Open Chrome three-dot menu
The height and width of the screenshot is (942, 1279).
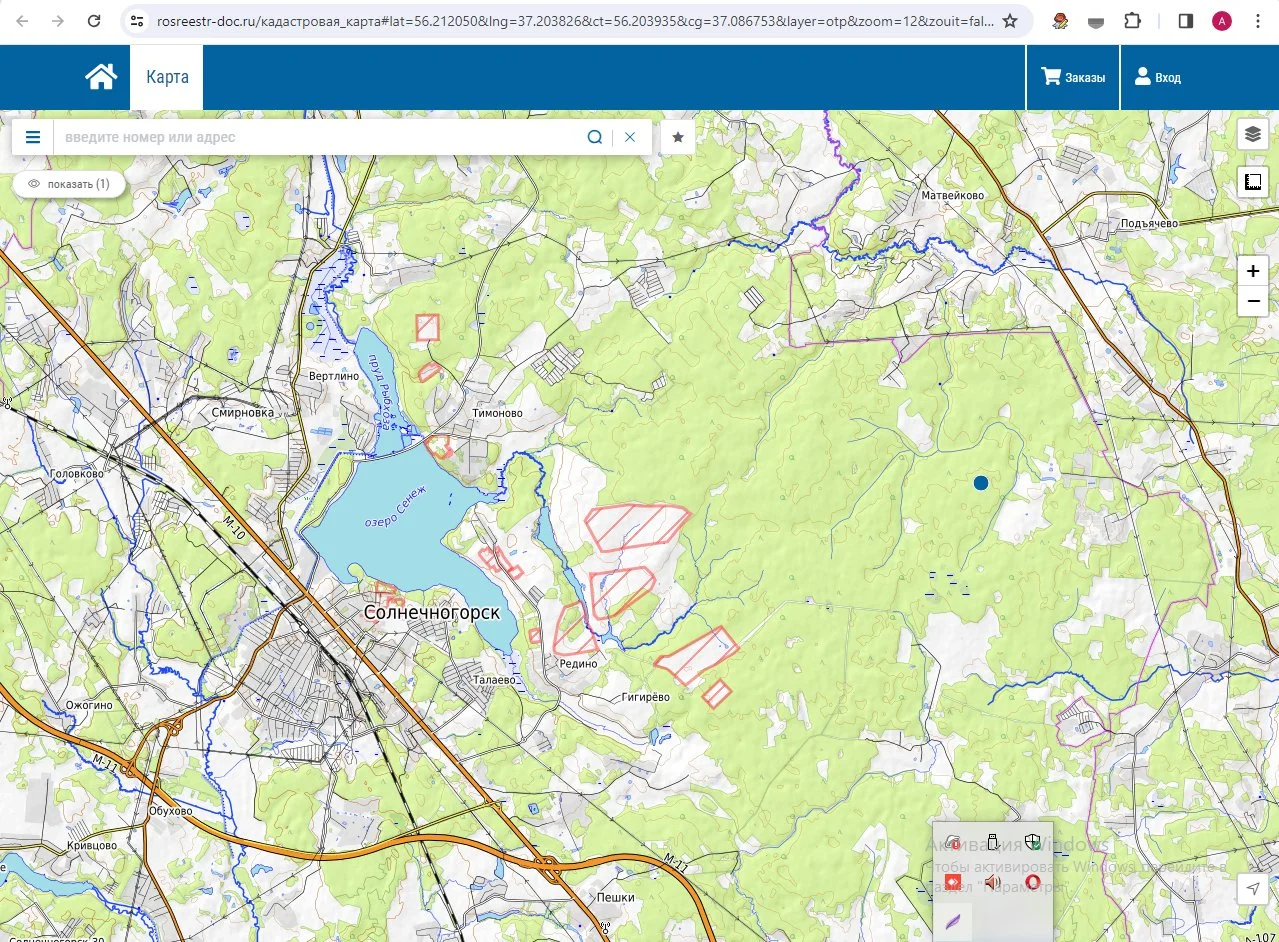(1258, 21)
